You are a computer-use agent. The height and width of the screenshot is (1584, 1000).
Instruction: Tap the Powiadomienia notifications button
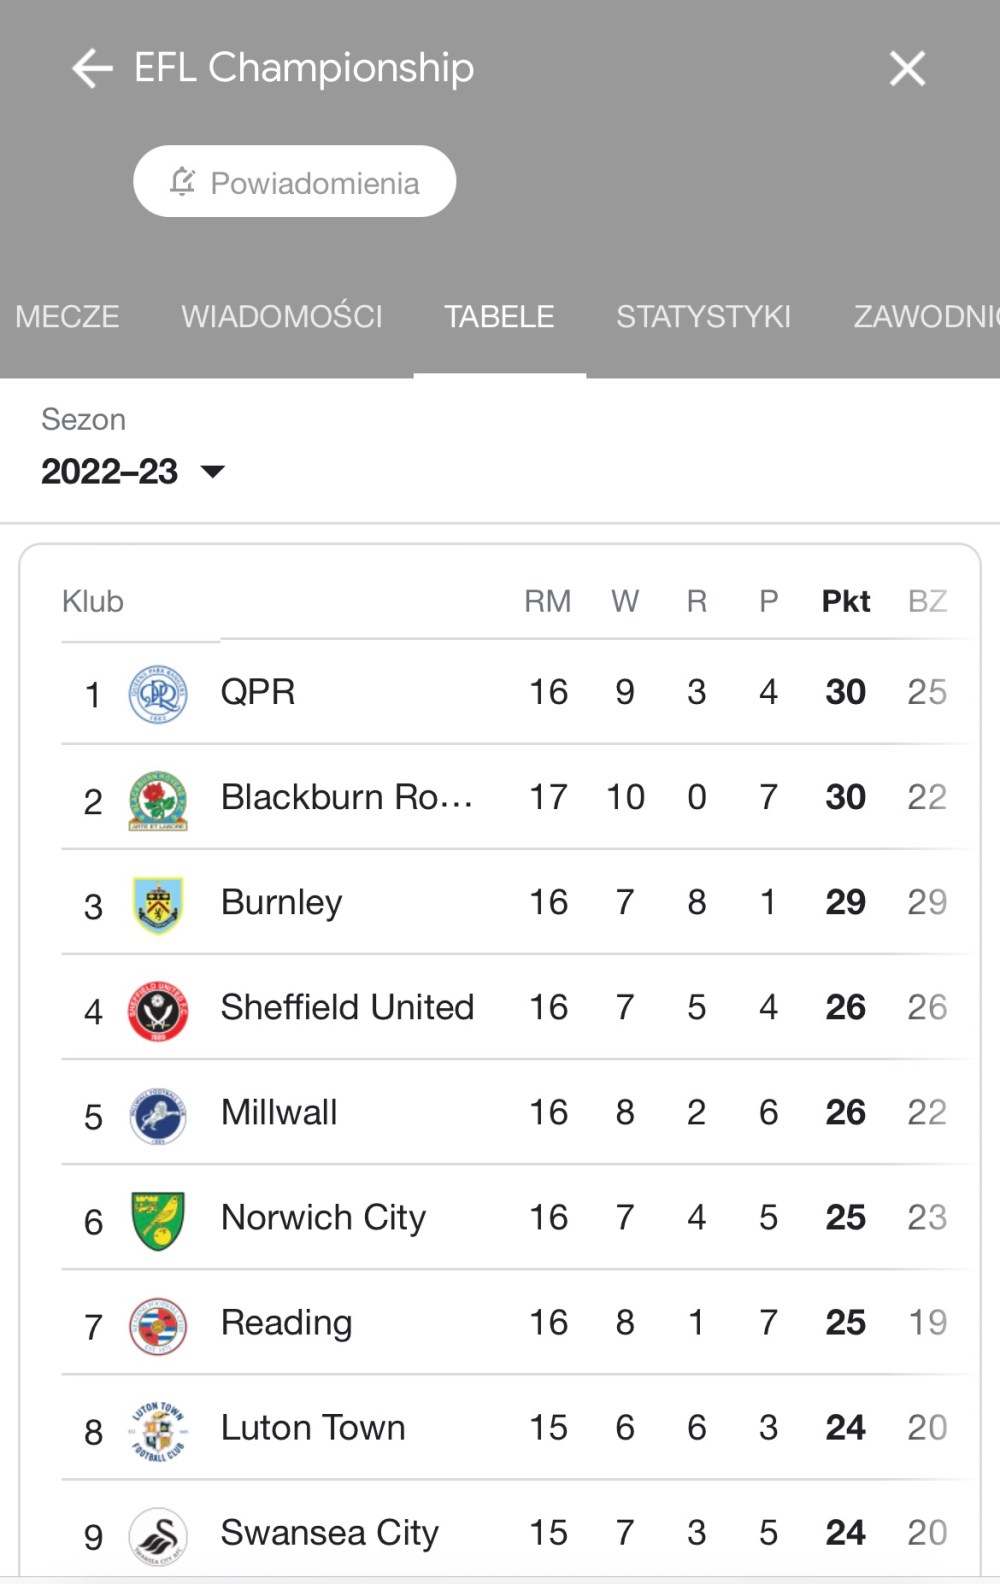(295, 182)
